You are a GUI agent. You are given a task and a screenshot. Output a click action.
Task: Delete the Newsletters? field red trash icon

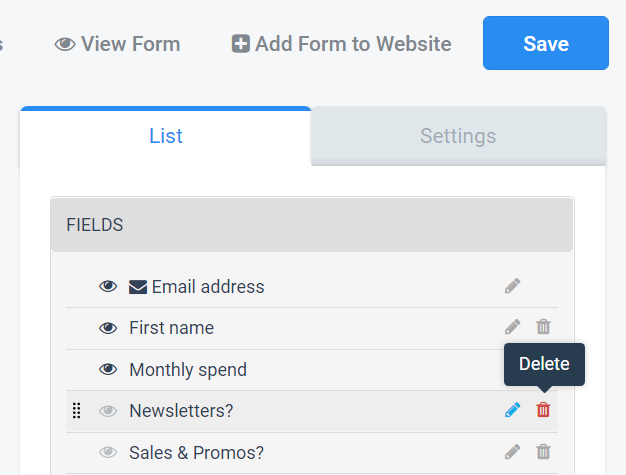pyautogui.click(x=543, y=410)
